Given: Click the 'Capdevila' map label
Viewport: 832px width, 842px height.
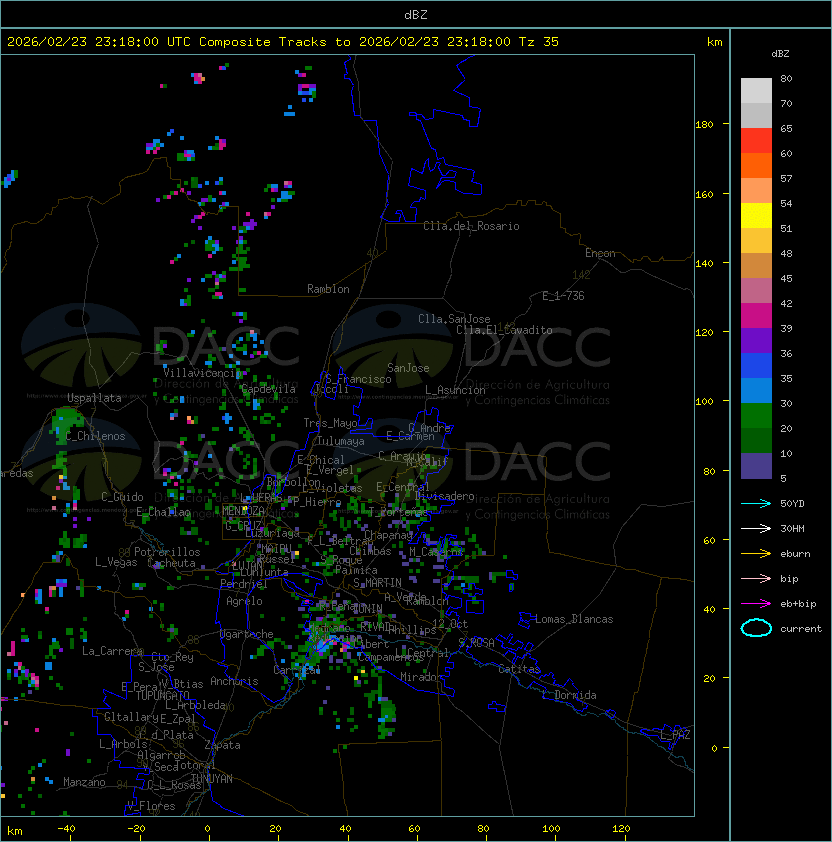Looking at the screenshot, I should (x=269, y=389).
